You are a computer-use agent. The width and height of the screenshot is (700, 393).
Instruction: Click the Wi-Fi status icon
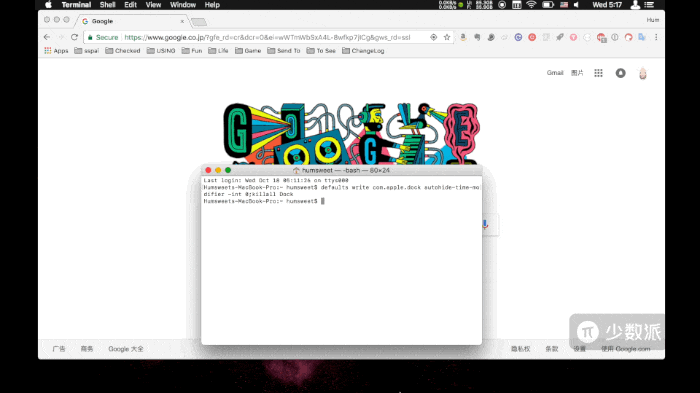(531, 5)
